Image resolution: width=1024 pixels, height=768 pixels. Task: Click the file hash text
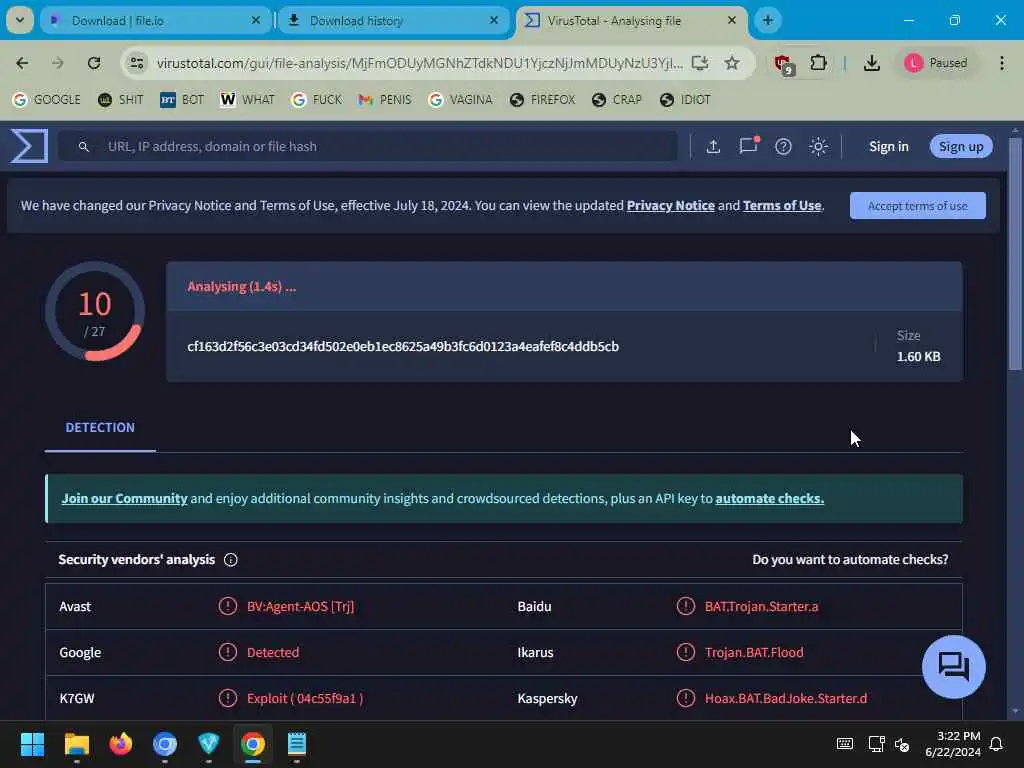pos(403,346)
